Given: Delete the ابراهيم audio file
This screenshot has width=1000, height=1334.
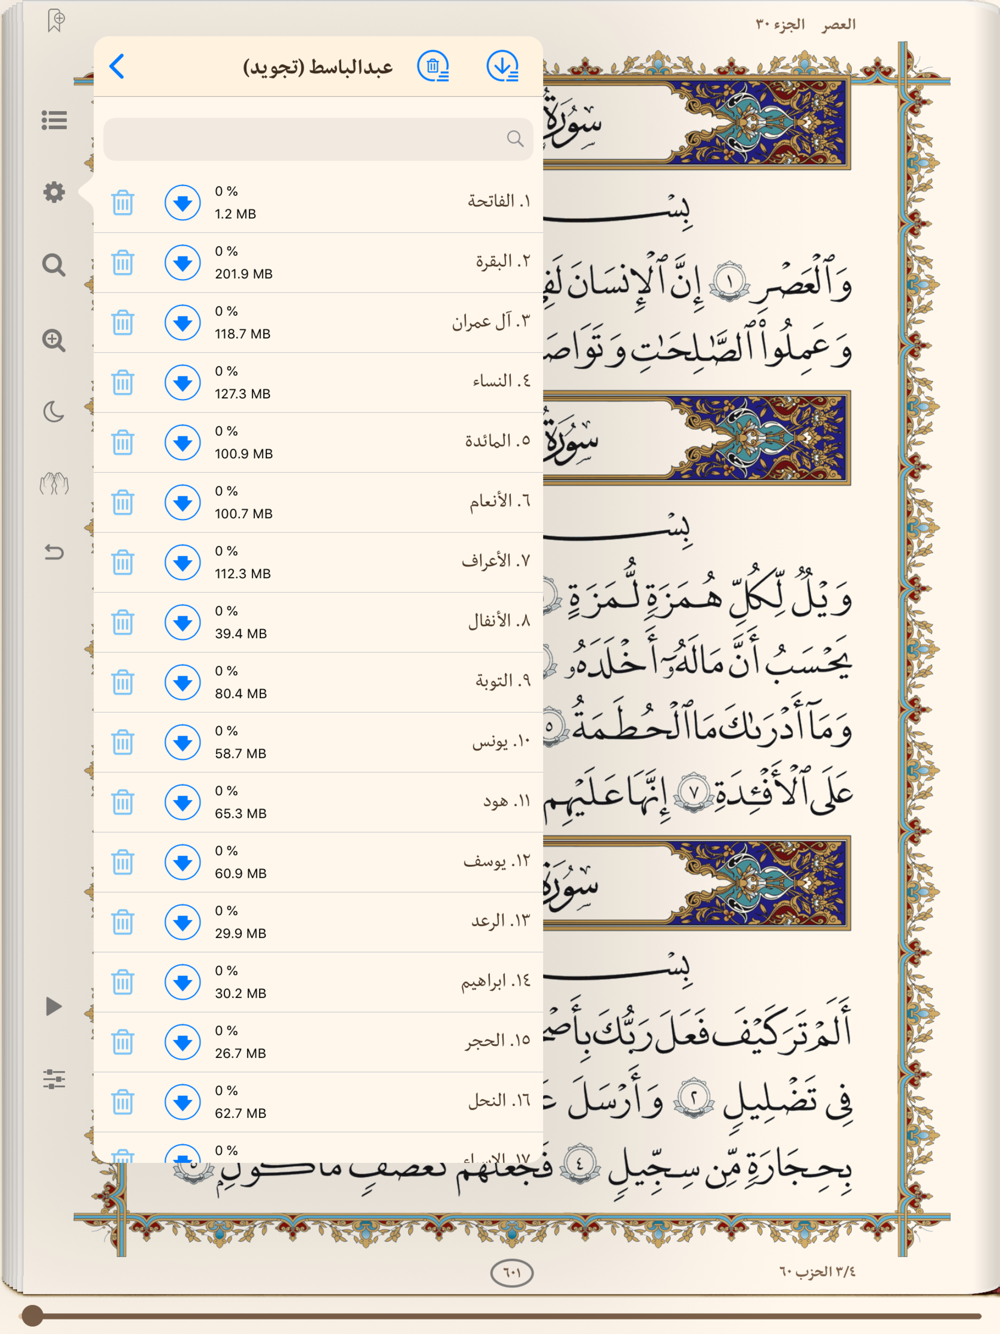Looking at the screenshot, I should tap(123, 983).
